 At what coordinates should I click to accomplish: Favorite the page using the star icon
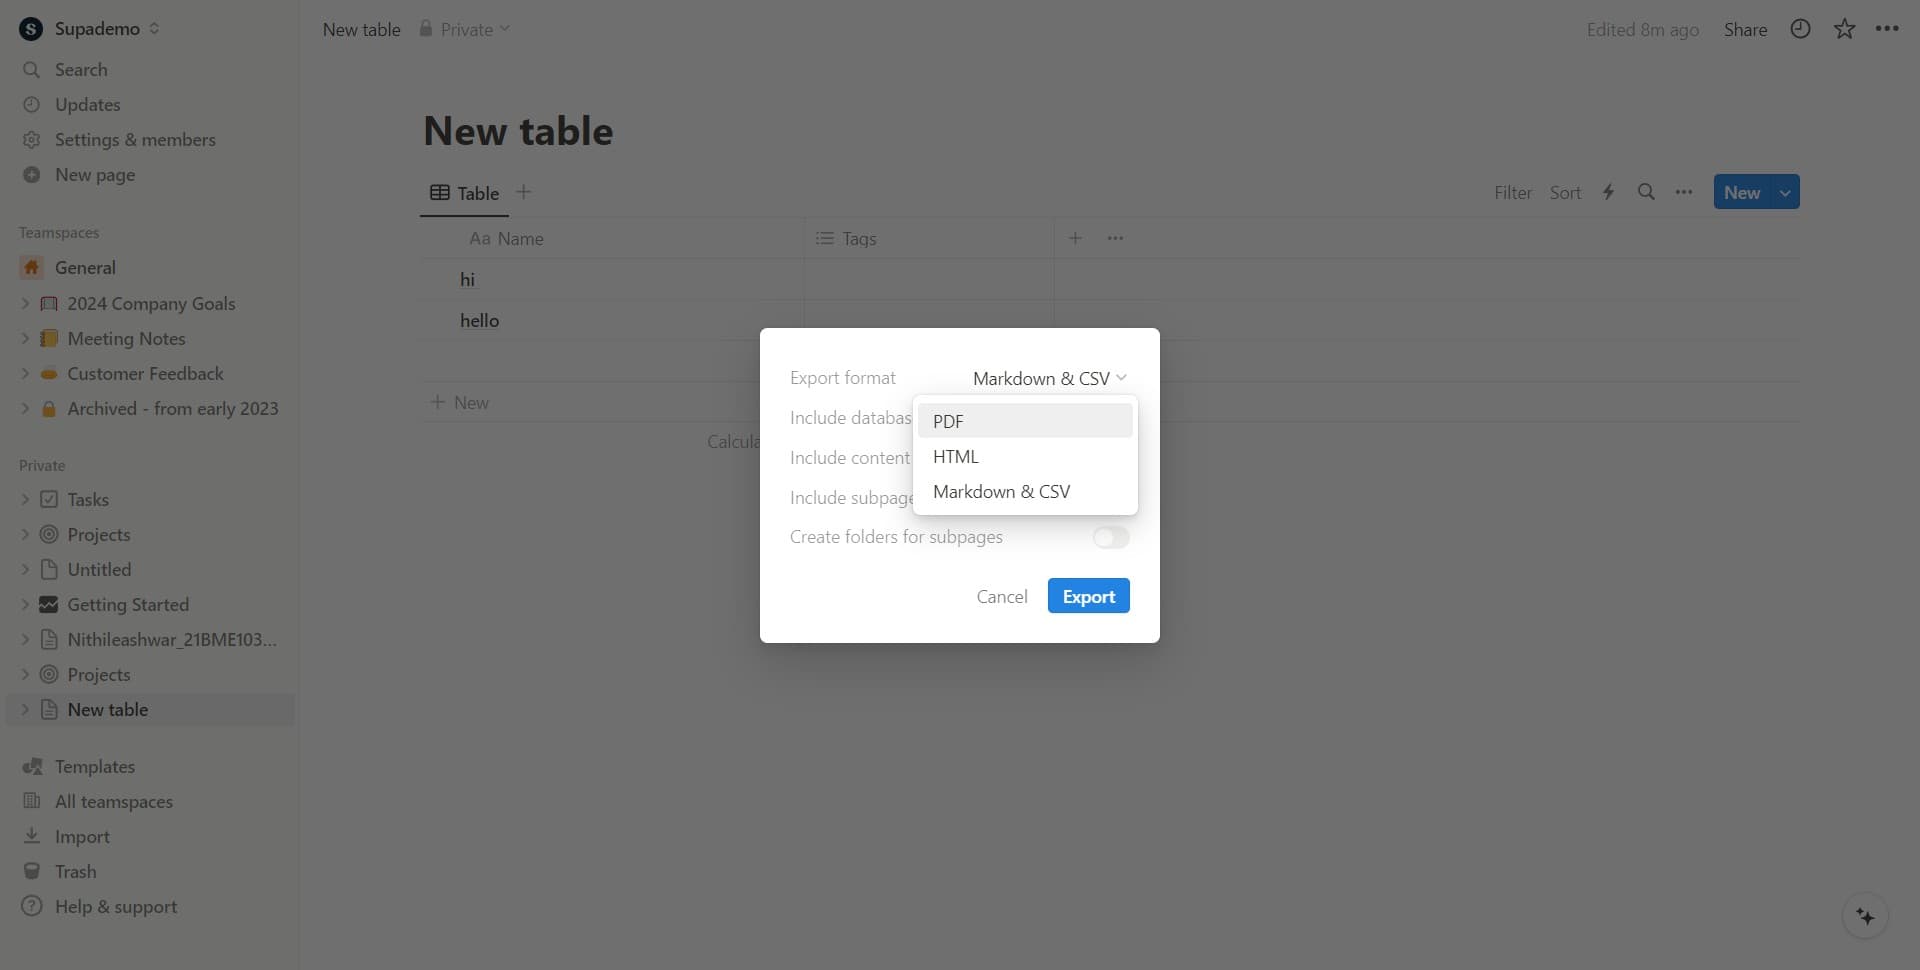pyautogui.click(x=1843, y=29)
